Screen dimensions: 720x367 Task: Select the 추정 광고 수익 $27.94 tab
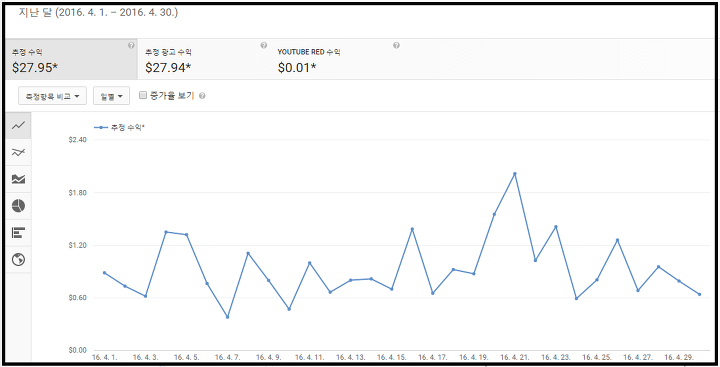203,60
